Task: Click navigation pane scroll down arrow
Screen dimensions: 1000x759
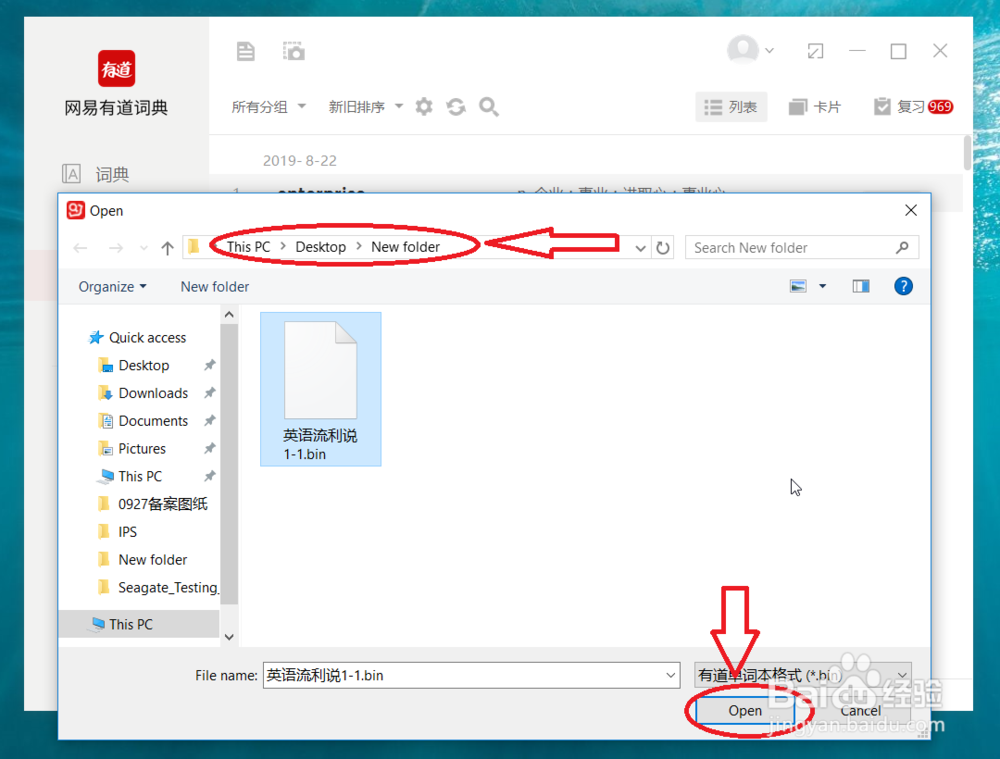Action: click(230, 637)
